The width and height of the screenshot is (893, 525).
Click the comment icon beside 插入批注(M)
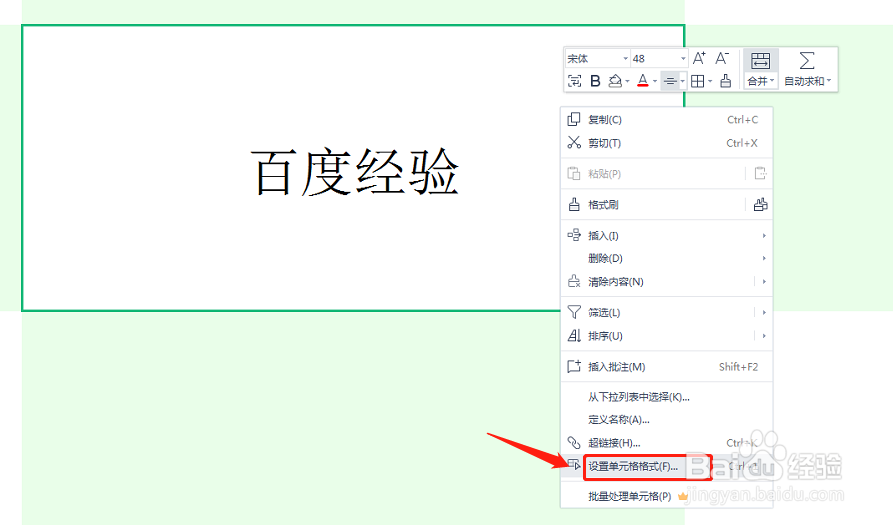[x=574, y=366]
